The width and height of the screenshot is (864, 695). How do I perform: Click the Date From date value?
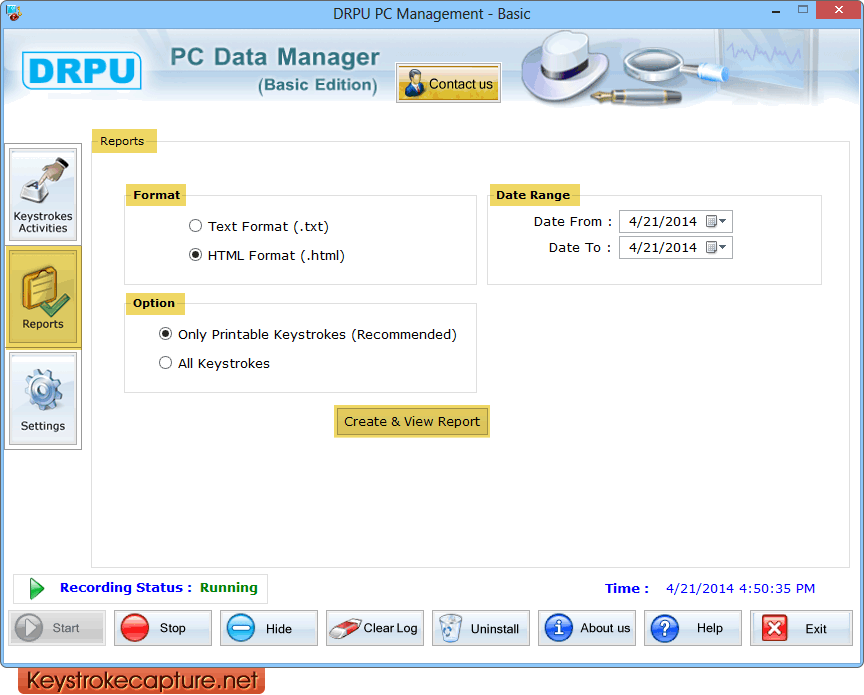coord(663,222)
